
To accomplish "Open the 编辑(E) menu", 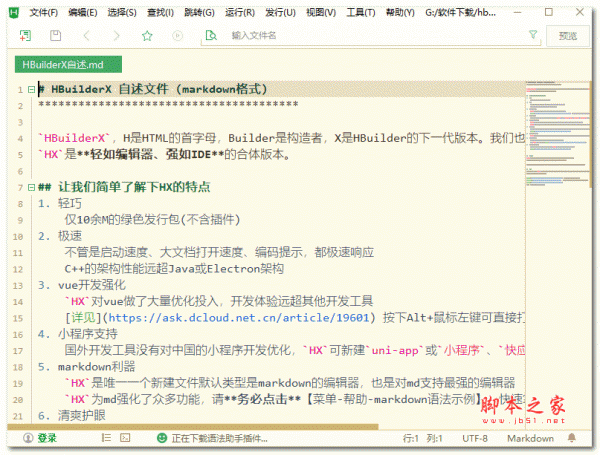I will (x=83, y=13).
